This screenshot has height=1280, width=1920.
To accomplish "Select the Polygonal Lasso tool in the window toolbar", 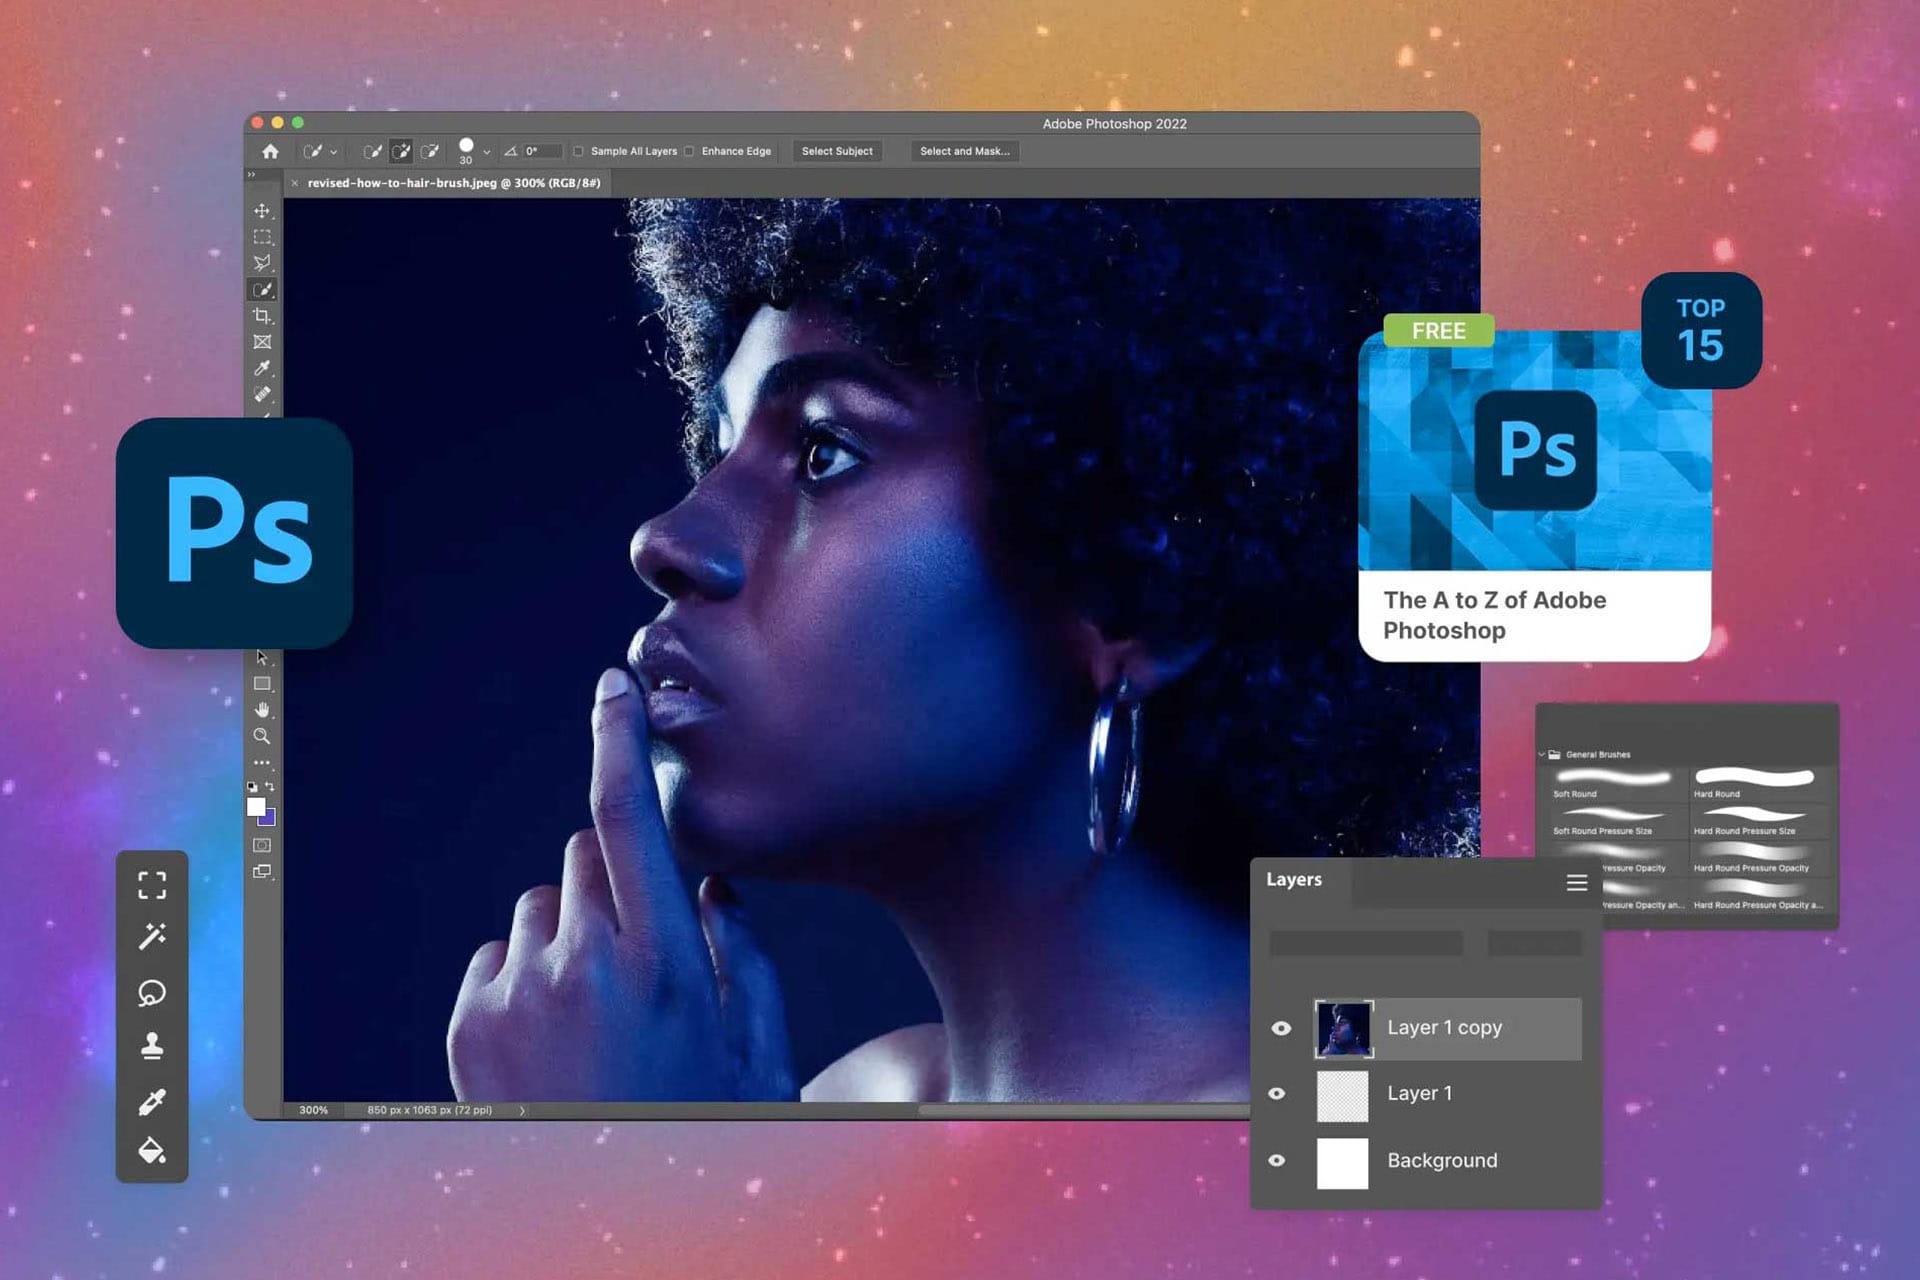I will click(x=262, y=263).
